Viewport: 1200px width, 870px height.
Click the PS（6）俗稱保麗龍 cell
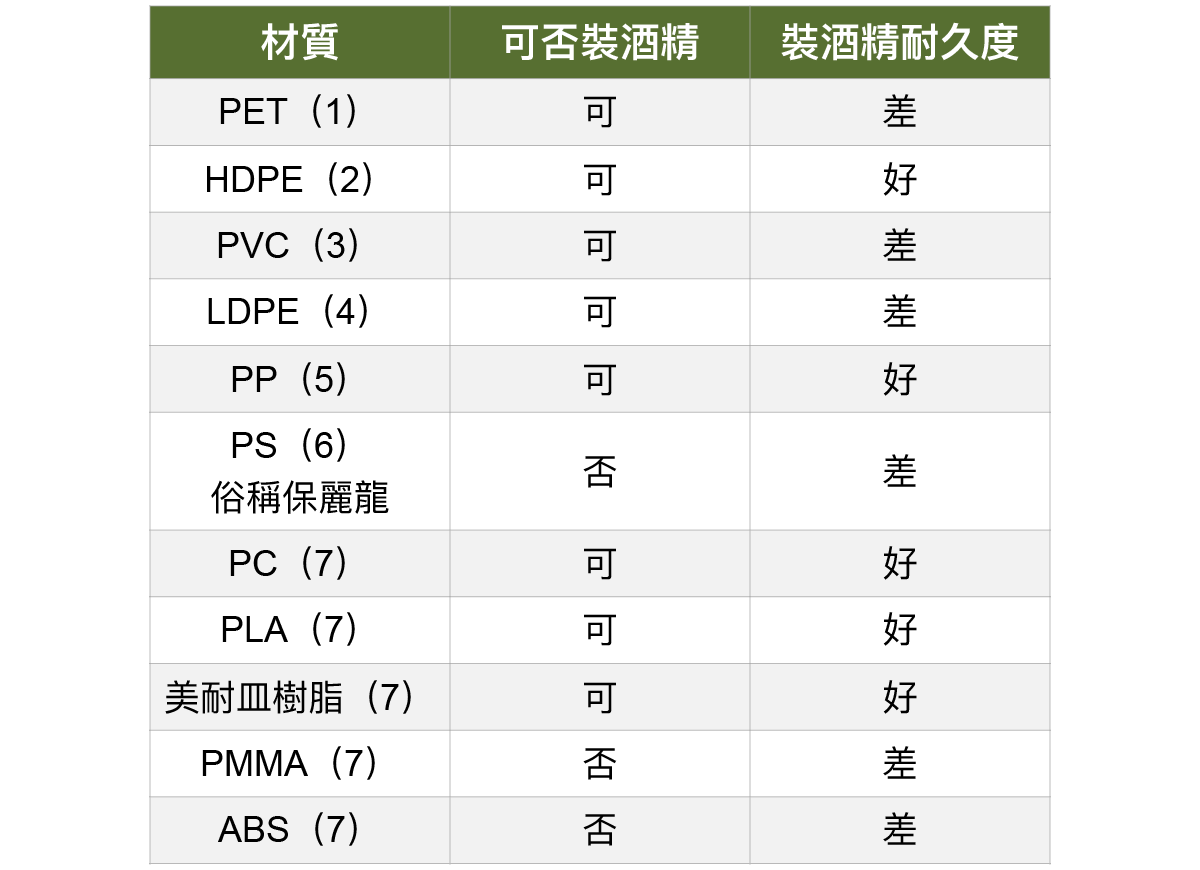(x=300, y=471)
